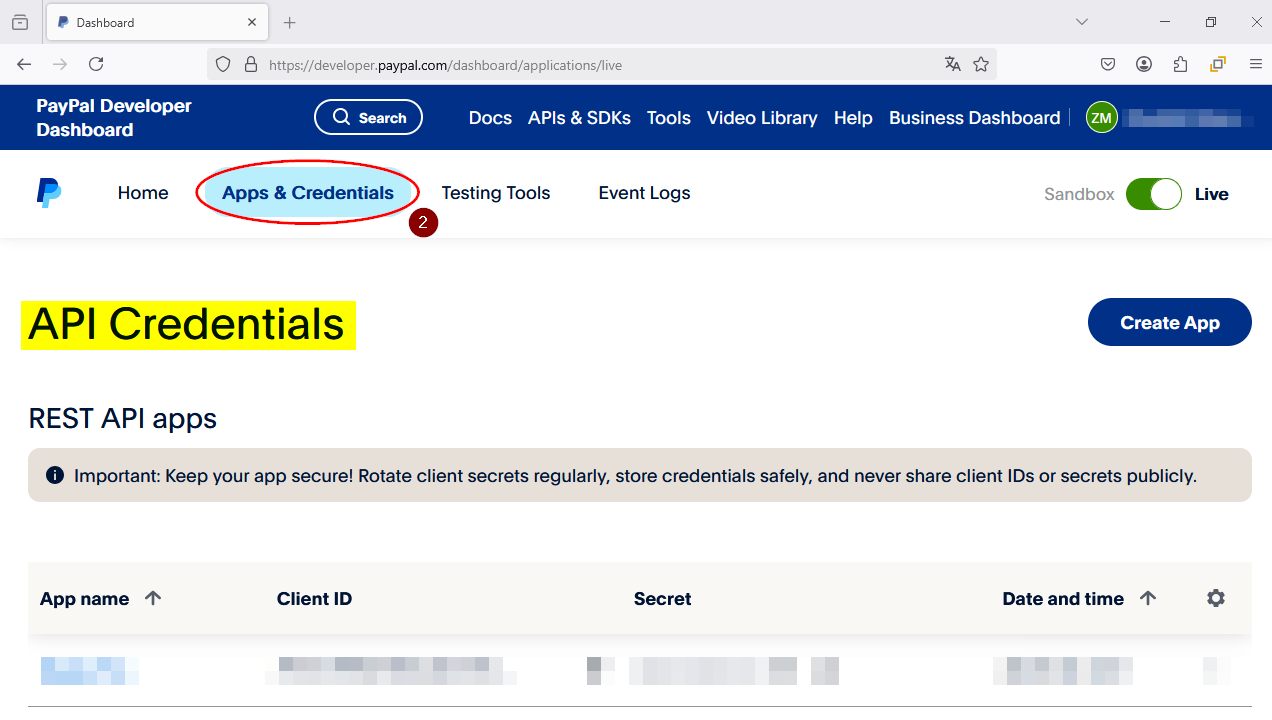
Task: Click the REST API apps heading
Action: pyautogui.click(x=123, y=418)
